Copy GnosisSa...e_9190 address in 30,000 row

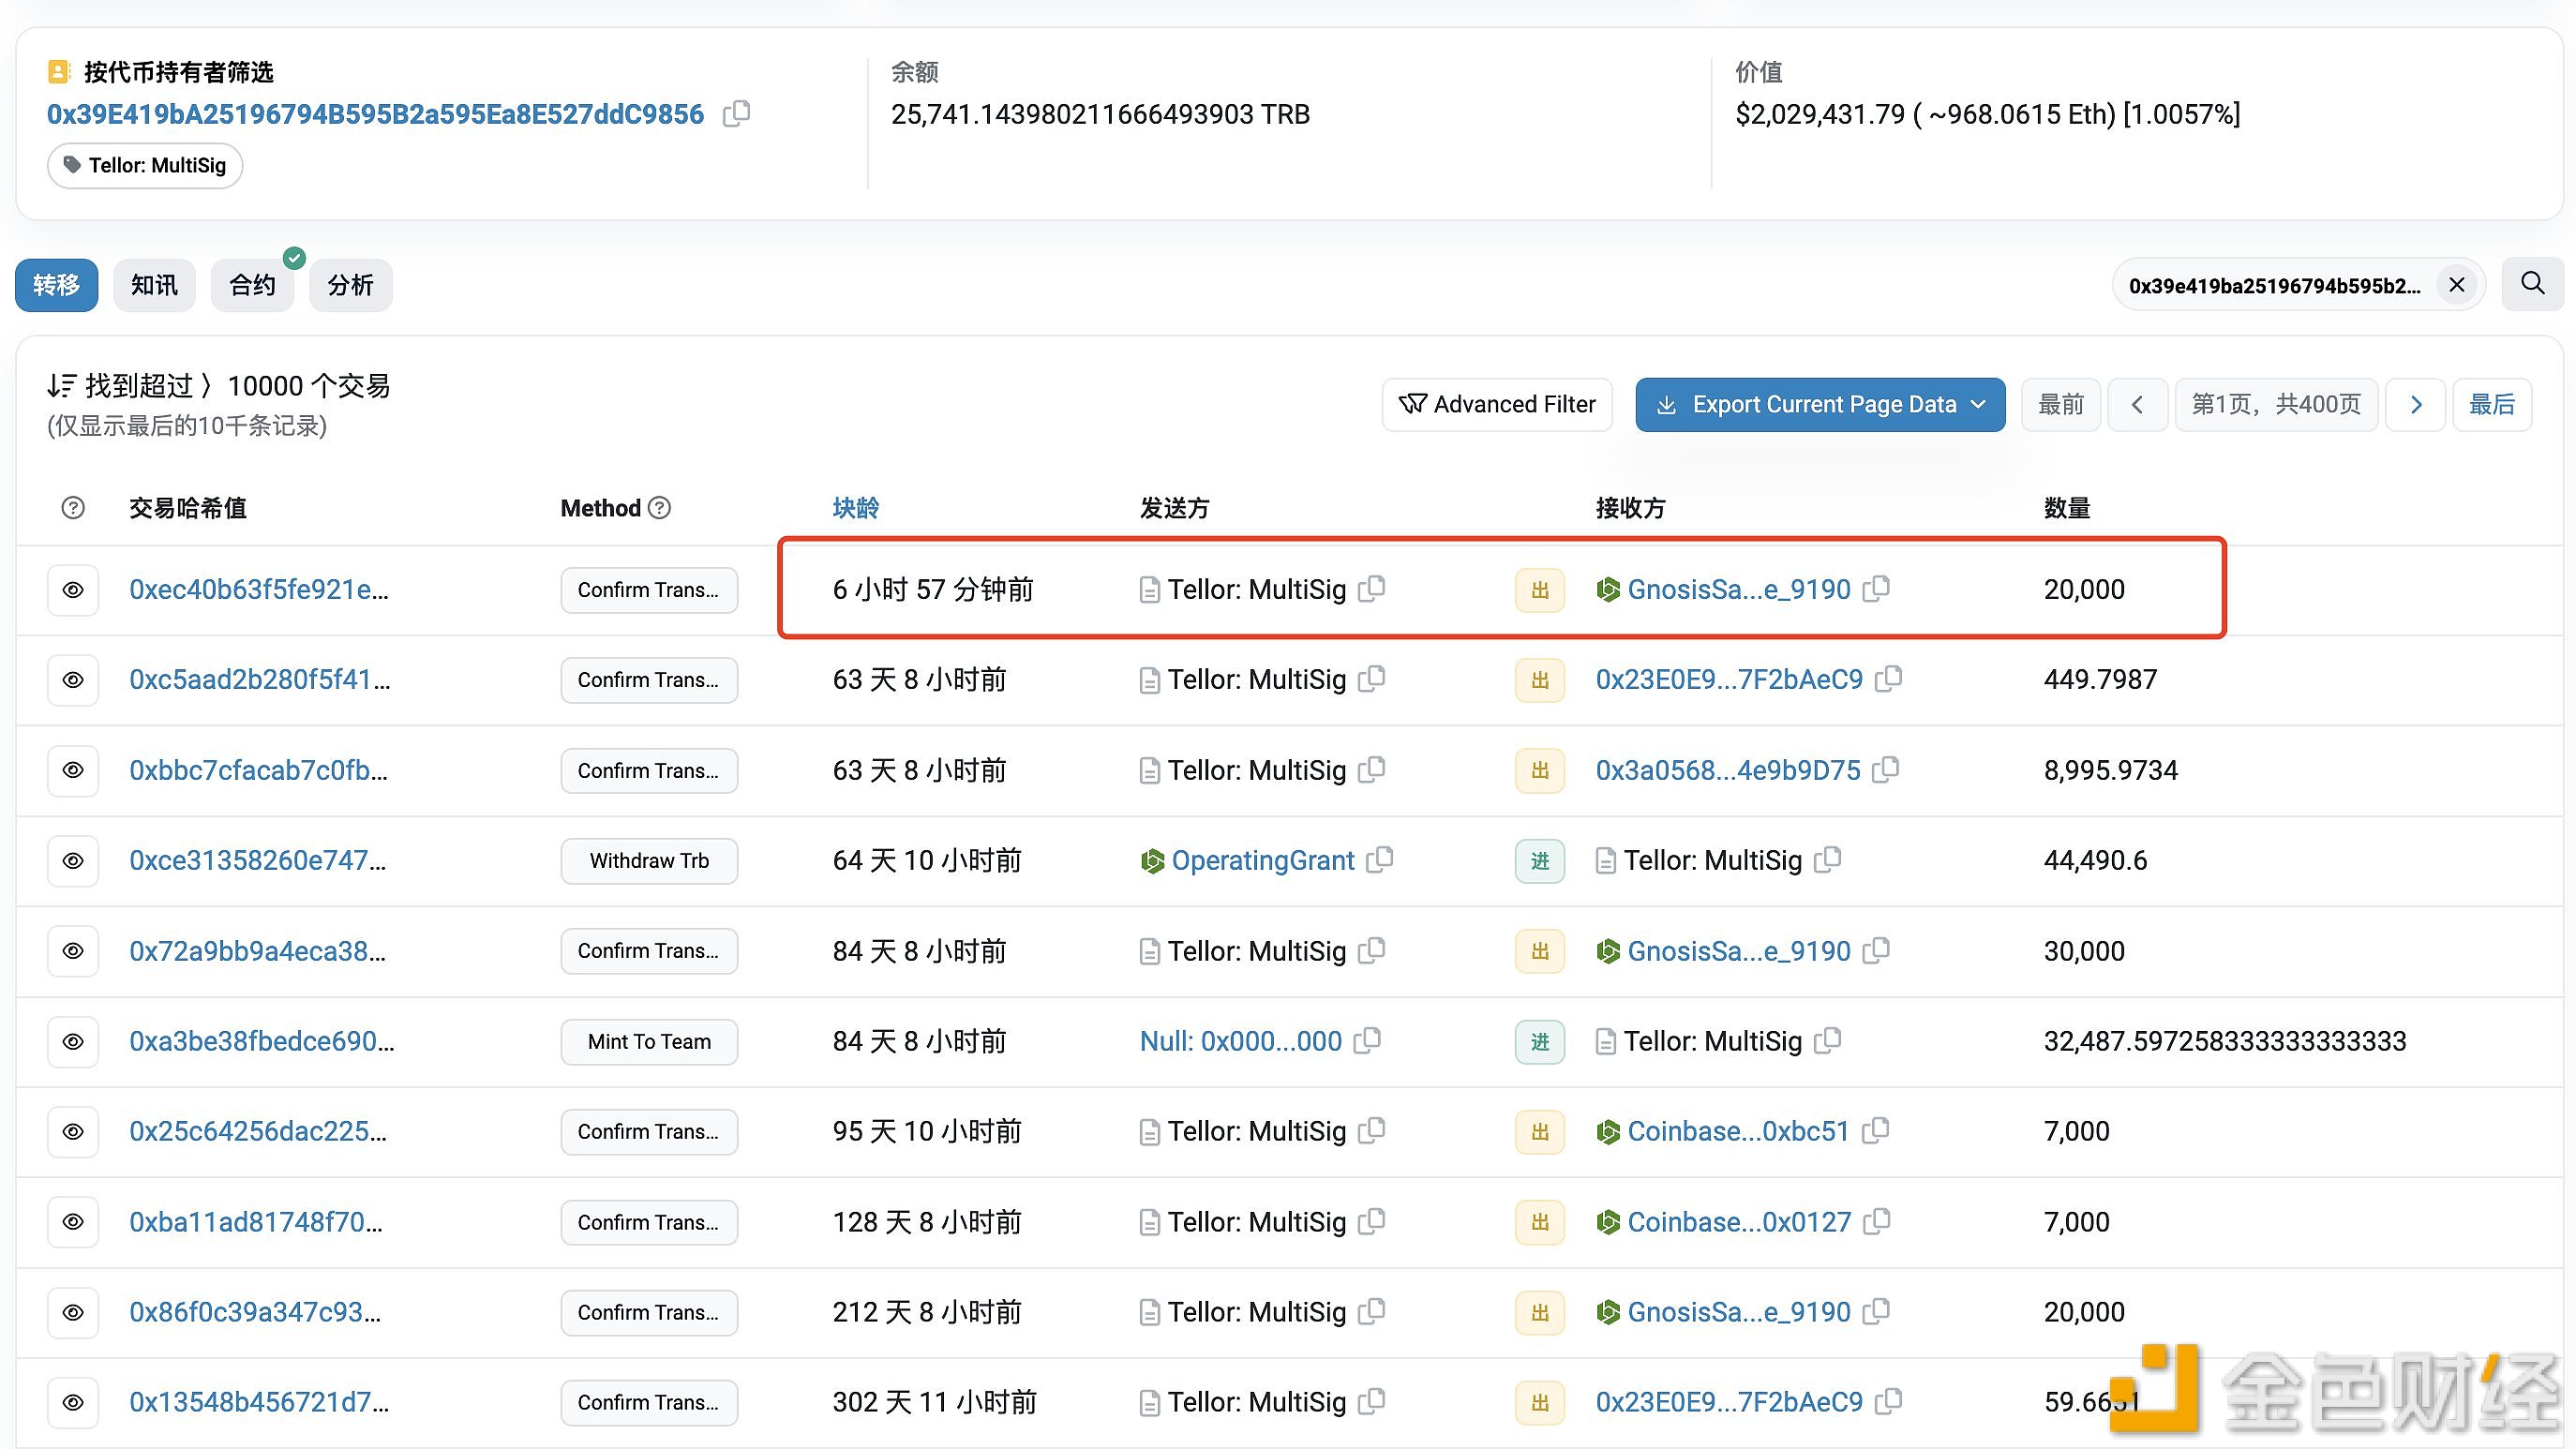[1876, 951]
